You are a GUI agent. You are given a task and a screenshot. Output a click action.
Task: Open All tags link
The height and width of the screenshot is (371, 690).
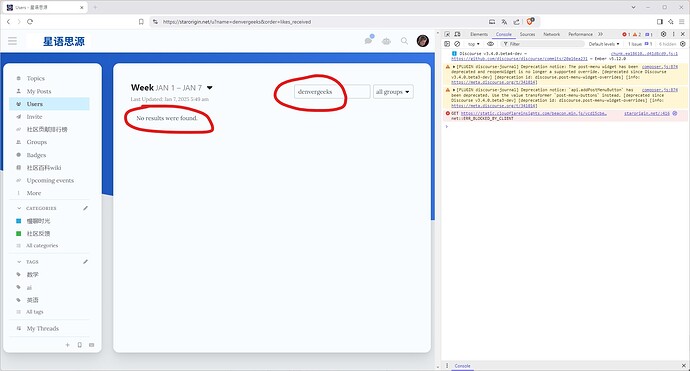coord(34,312)
